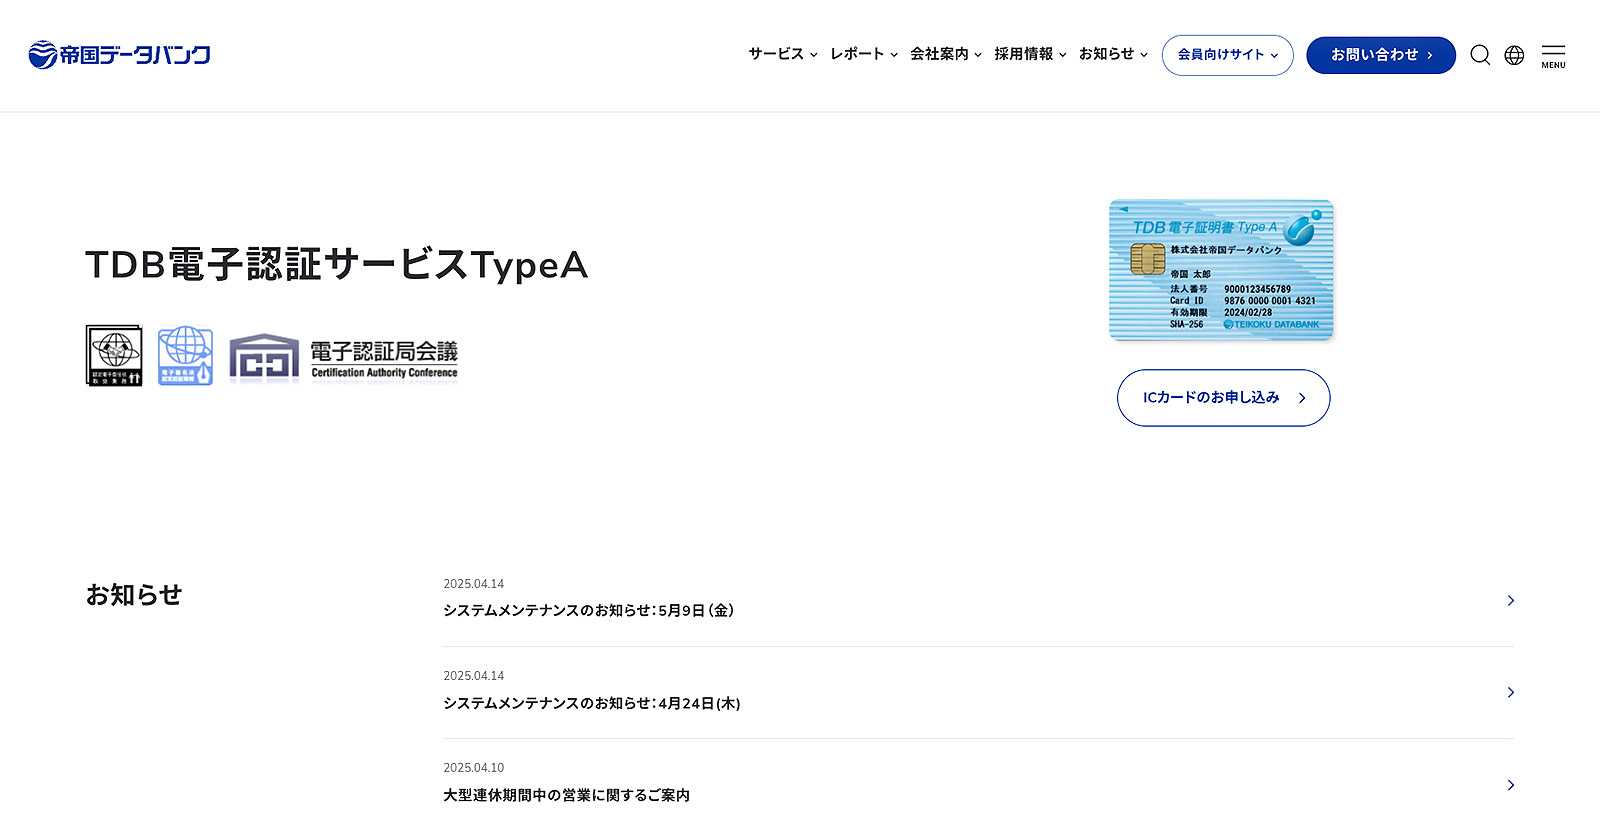Click the 電子認証局会議 conference logo
The height and width of the screenshot is (820, 1600).
coord(343,359)
